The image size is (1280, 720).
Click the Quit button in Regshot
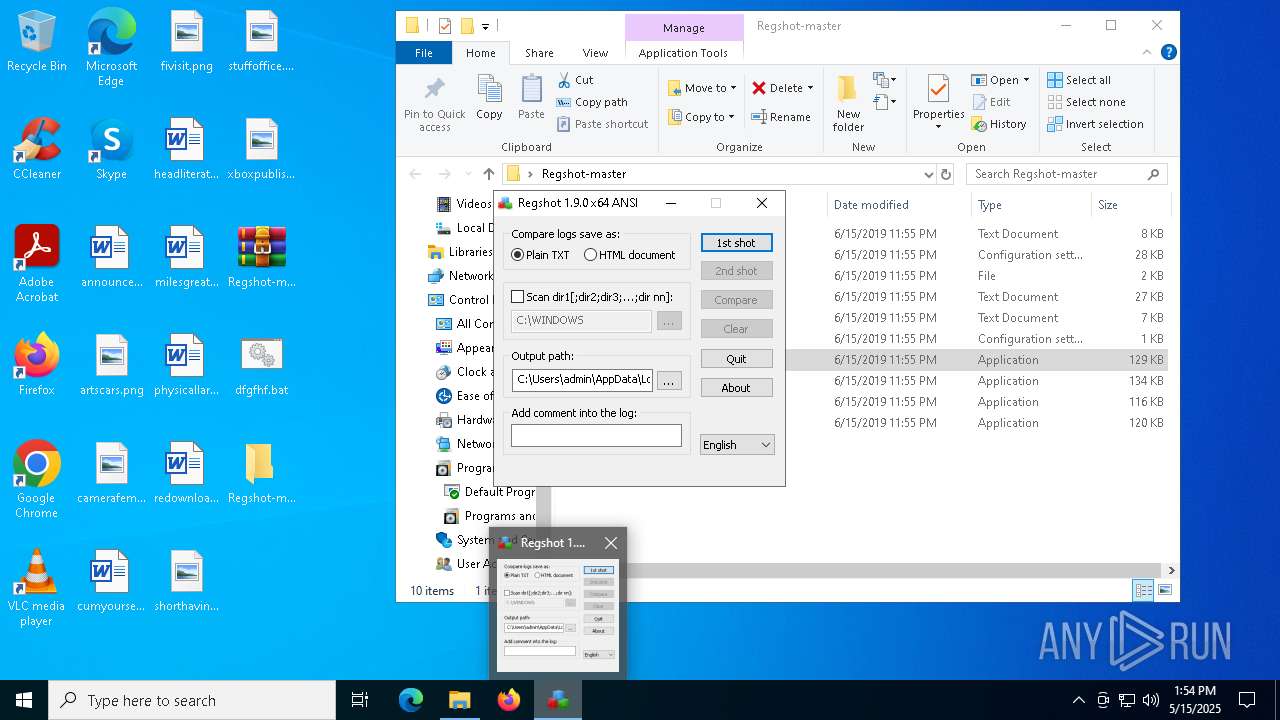(x=736, y=359)
